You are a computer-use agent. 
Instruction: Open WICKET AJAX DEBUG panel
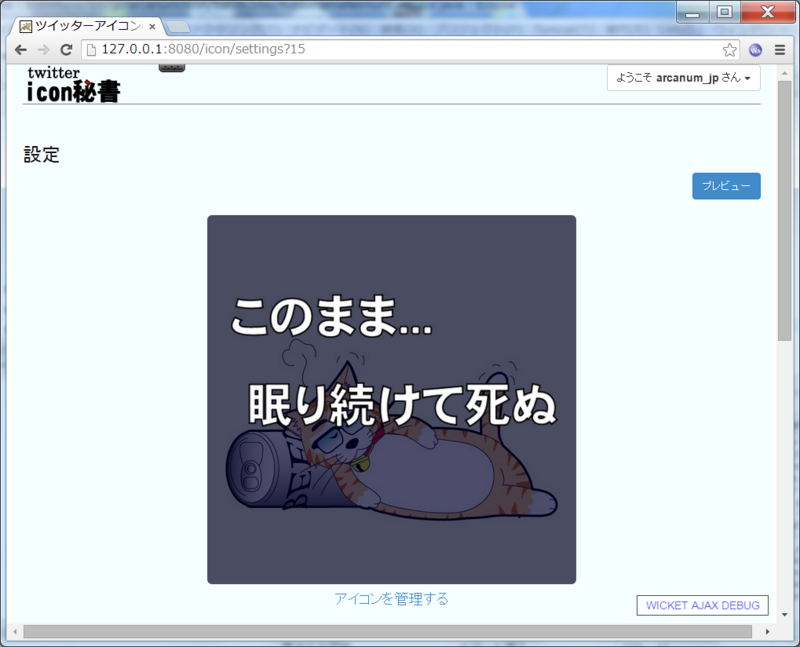tap(703, 605)
